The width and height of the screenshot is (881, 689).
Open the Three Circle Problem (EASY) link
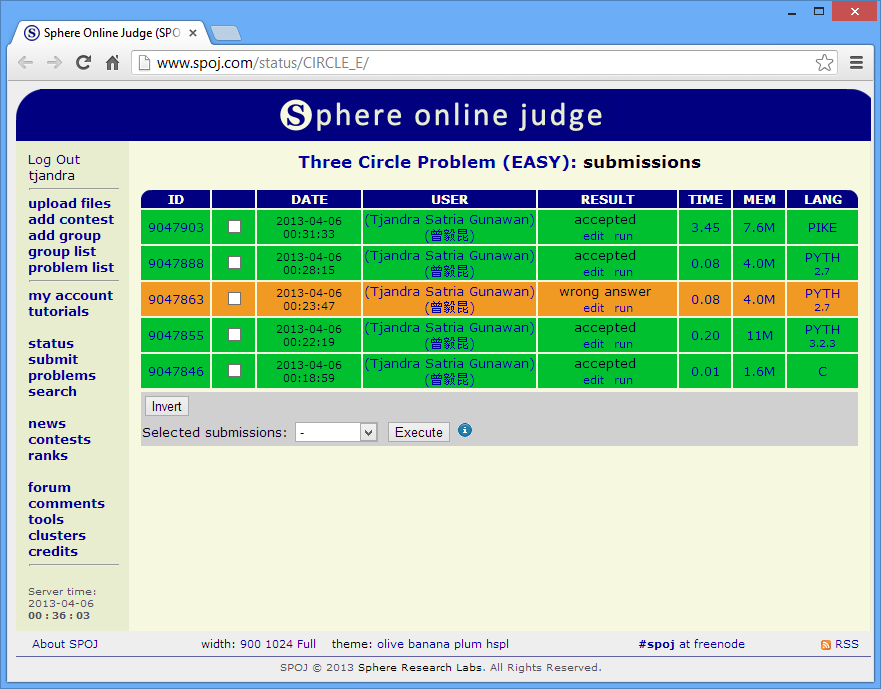tap(438, 162)
